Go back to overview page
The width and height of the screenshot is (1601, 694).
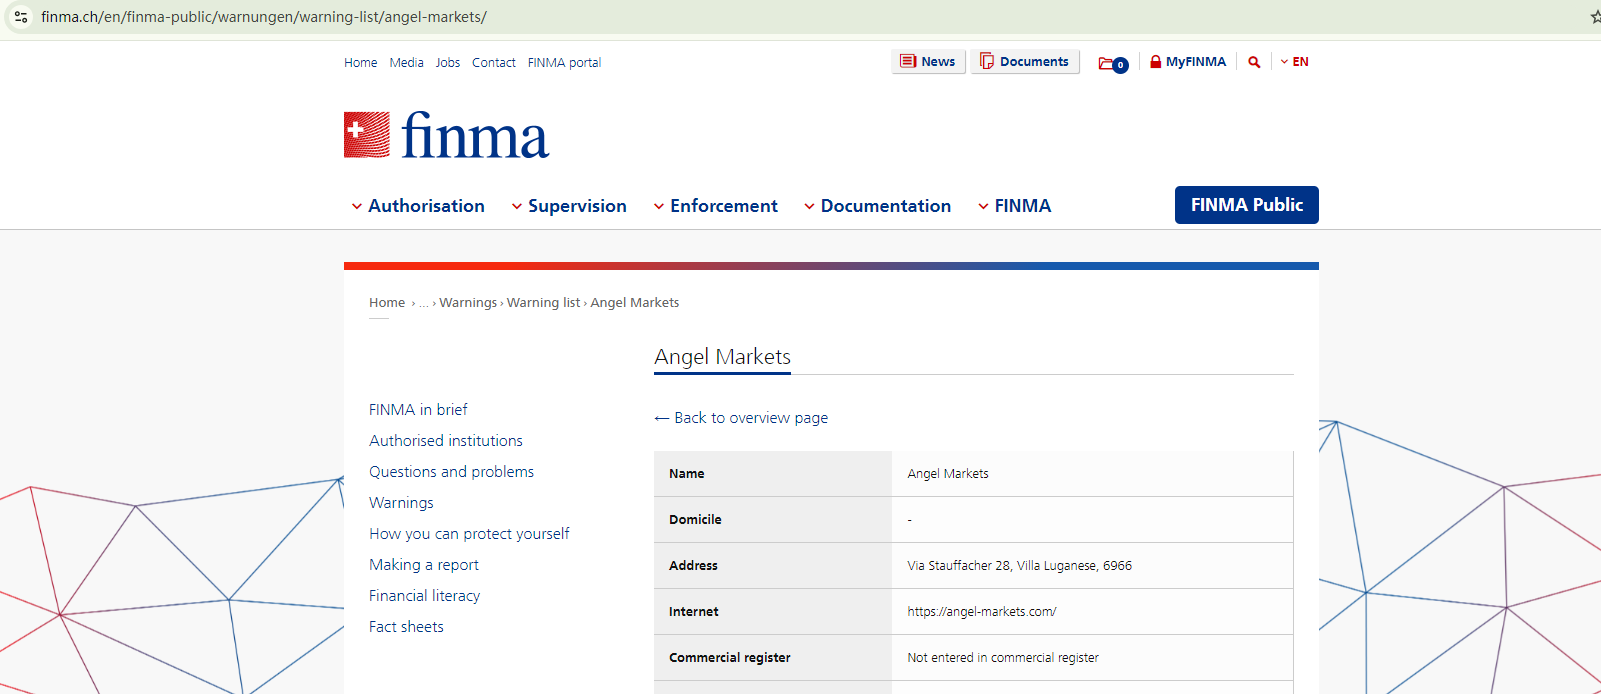pyautogui.click(x=741, y=418)
